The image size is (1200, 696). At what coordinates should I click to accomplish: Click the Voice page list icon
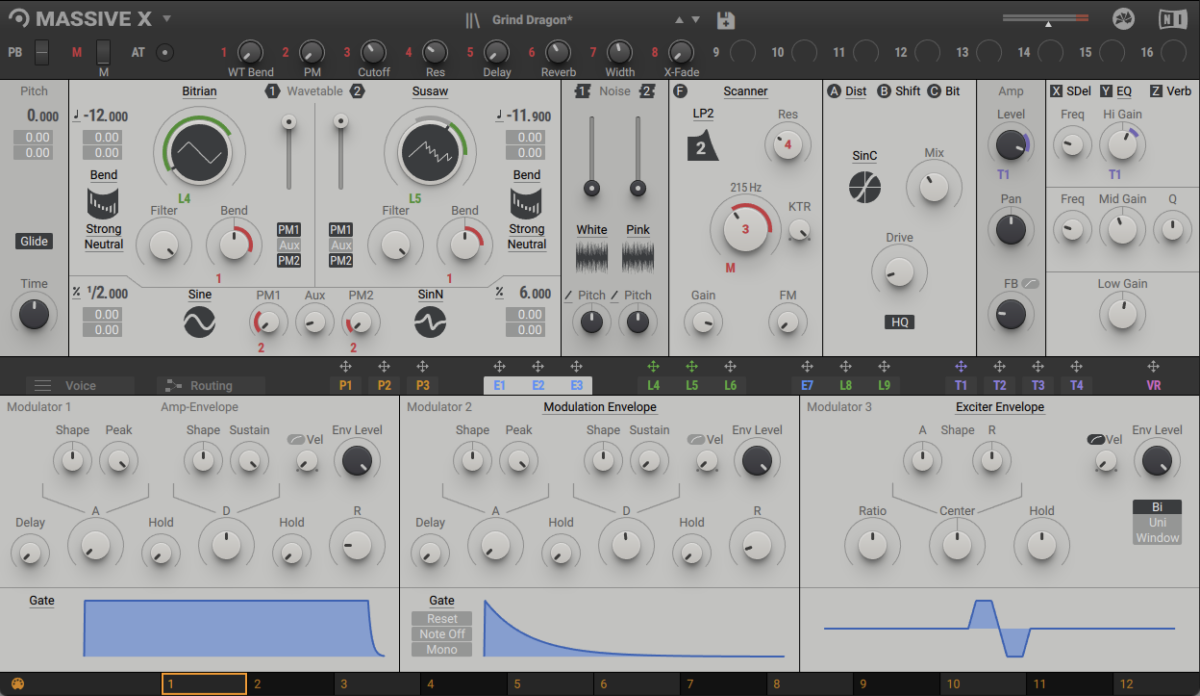[x=43, y=385]
